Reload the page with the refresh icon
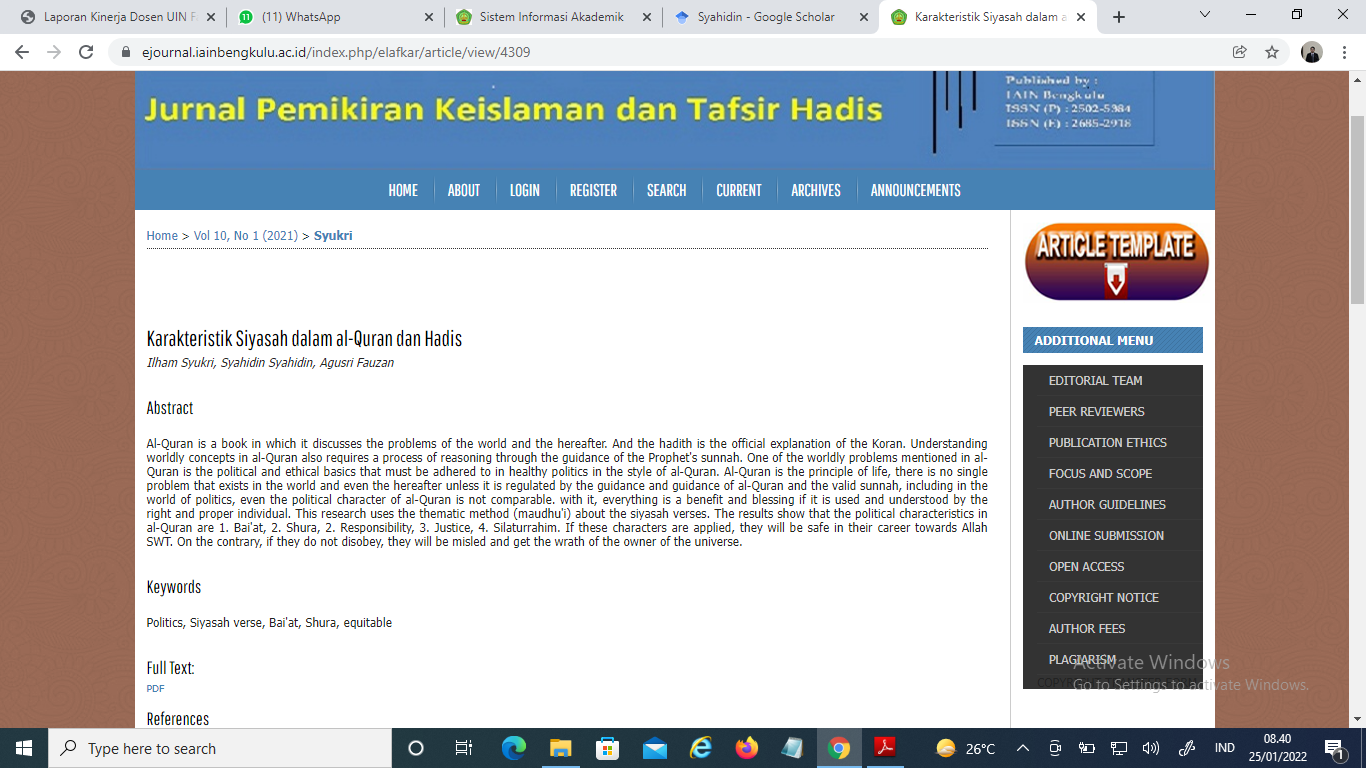The image size is (1366, 768). point(86,52)
